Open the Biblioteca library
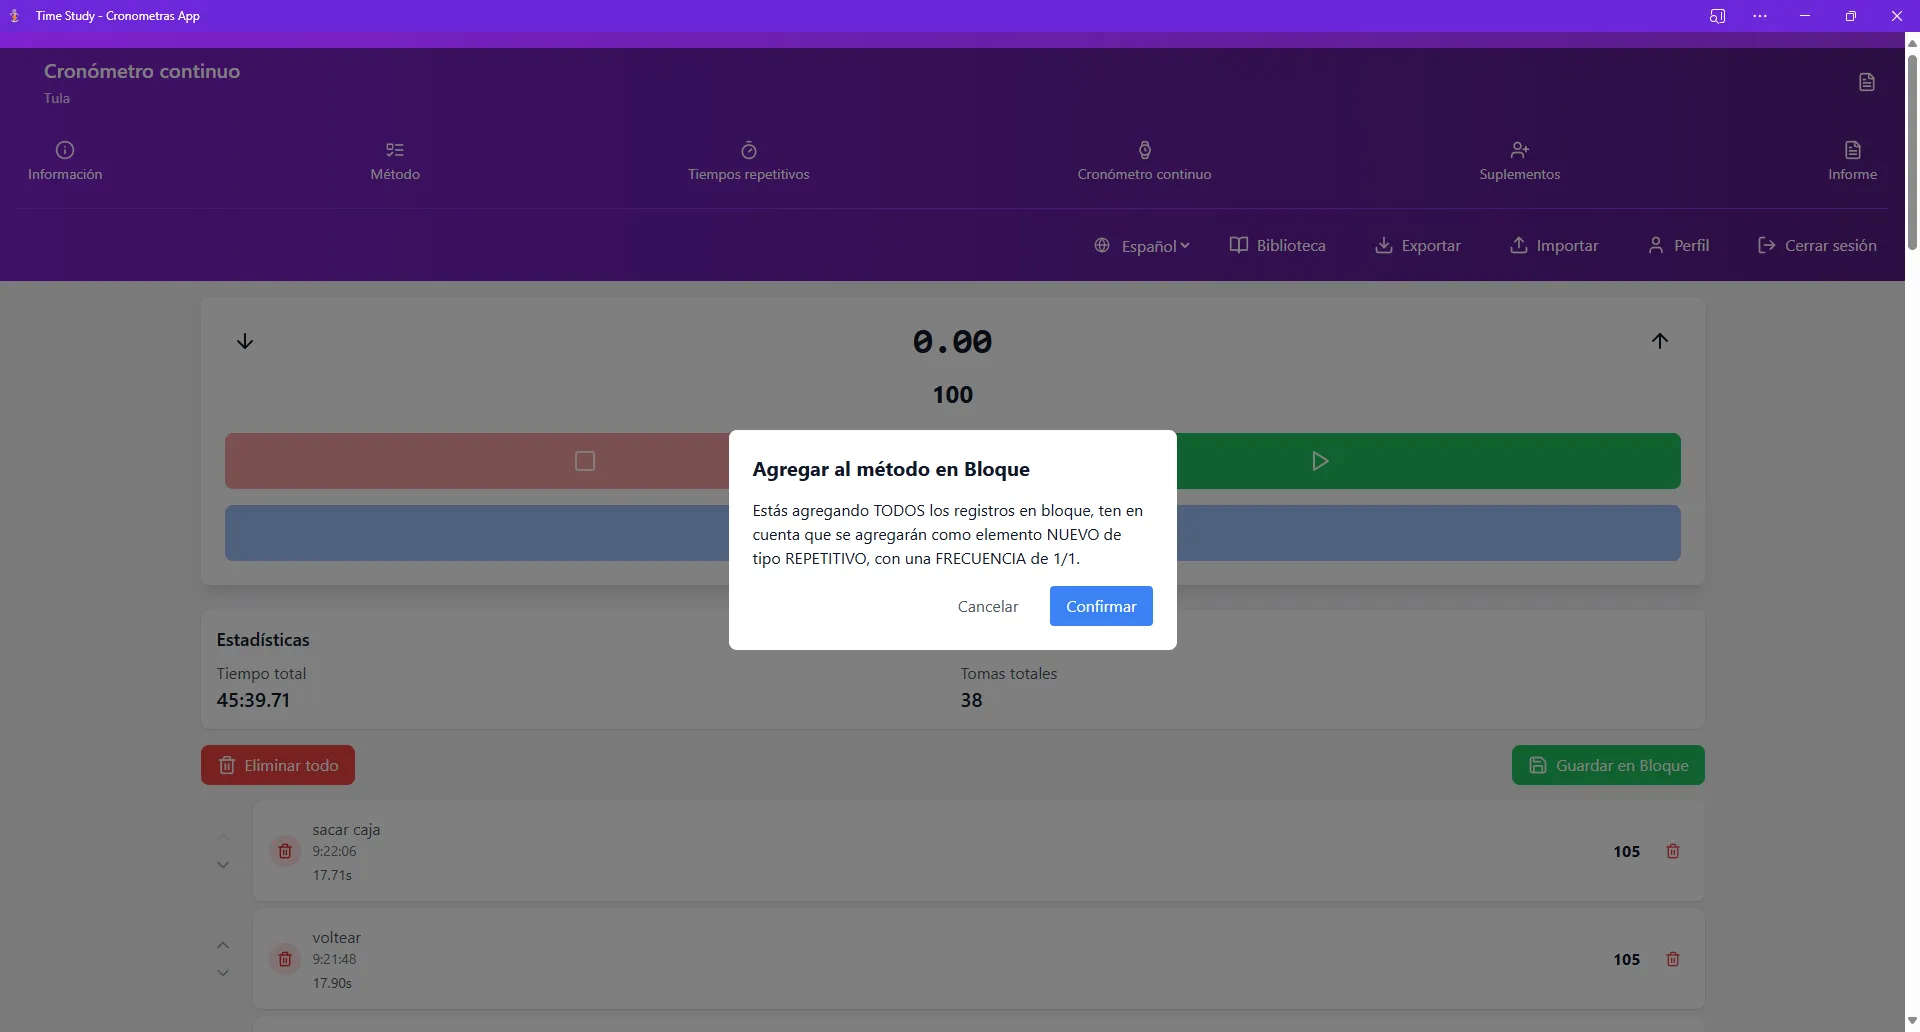Screen dimensions: 1920x1032 pyautogui.click(x=1277, y=246)
